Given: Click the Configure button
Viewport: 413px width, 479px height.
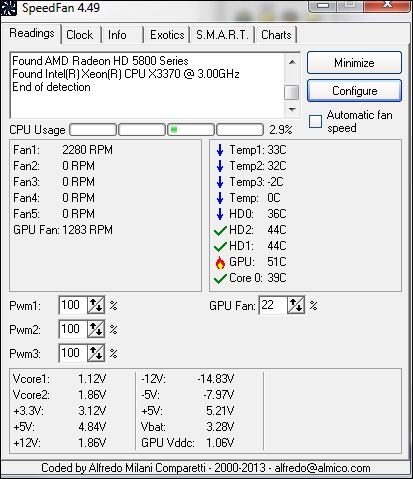Looking at the screenshot, I should pyautogui.click(x=354, y=91).
